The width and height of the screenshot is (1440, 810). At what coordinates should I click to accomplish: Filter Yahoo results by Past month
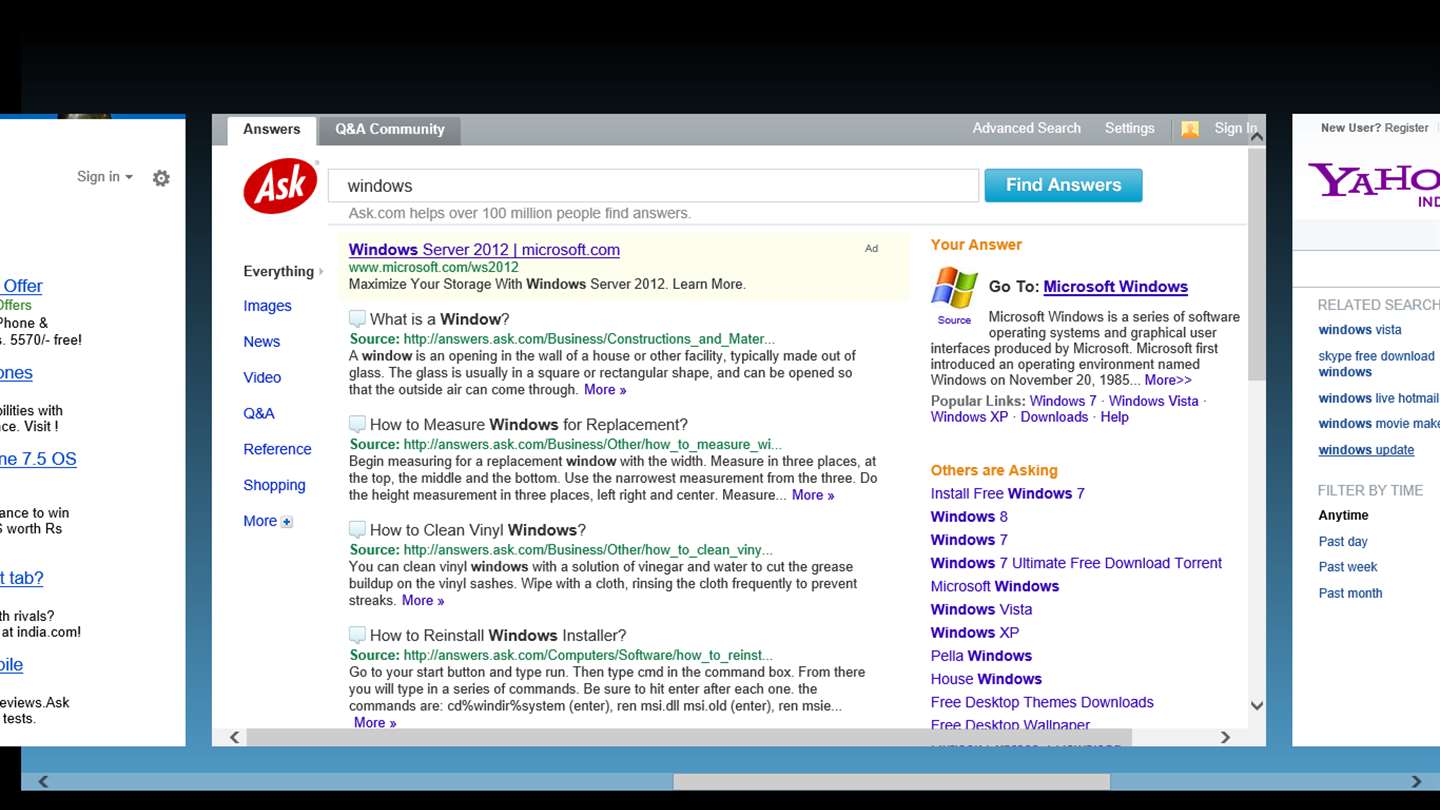click(1350, 593)
